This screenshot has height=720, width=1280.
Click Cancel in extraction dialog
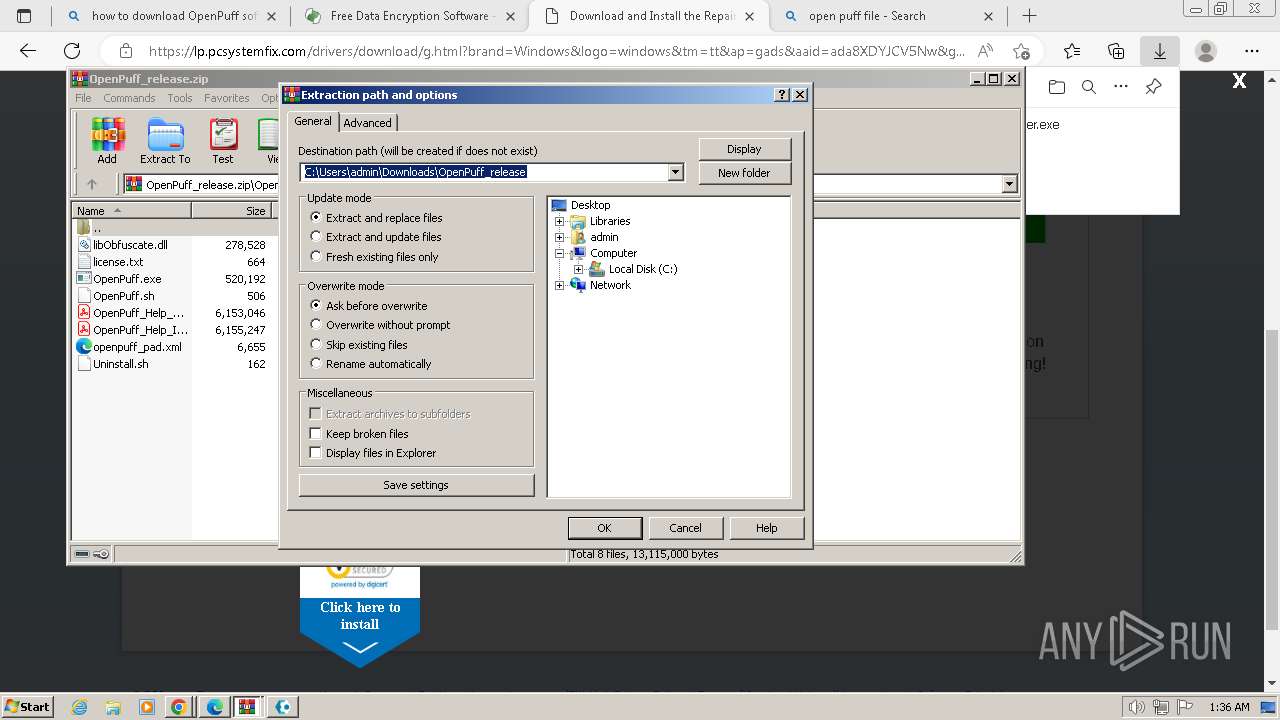coord(685,528)
